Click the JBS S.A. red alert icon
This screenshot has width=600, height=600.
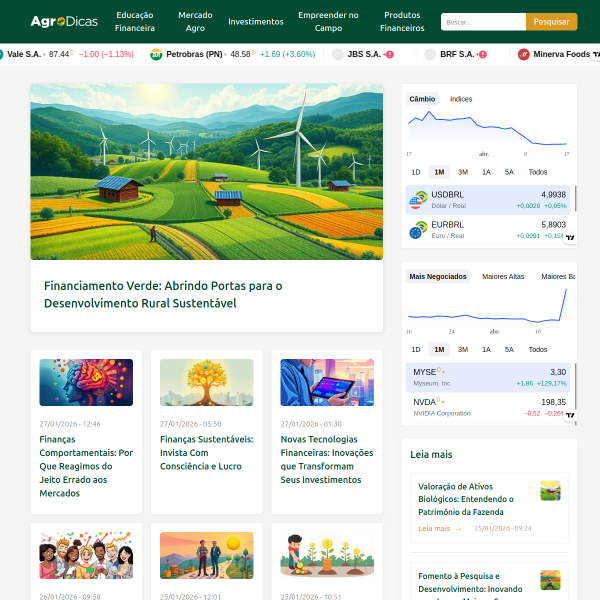[390, 55]
